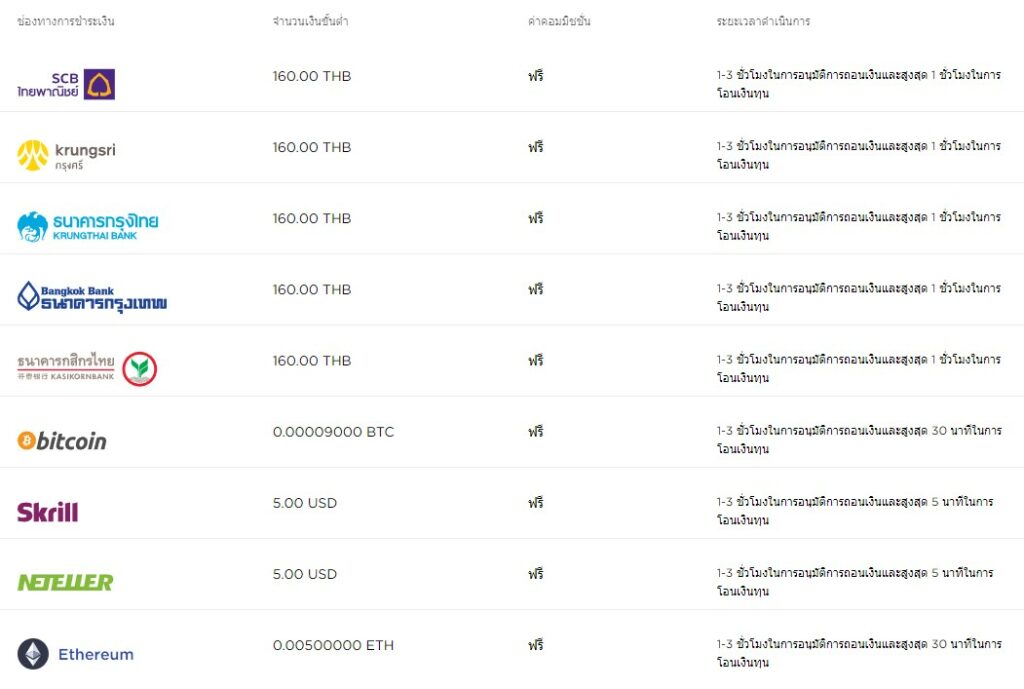This screenshot has width=1024, height=689.
Task: Click the 0.00009000 BTC minimum amount
Action: click(334, 432)
